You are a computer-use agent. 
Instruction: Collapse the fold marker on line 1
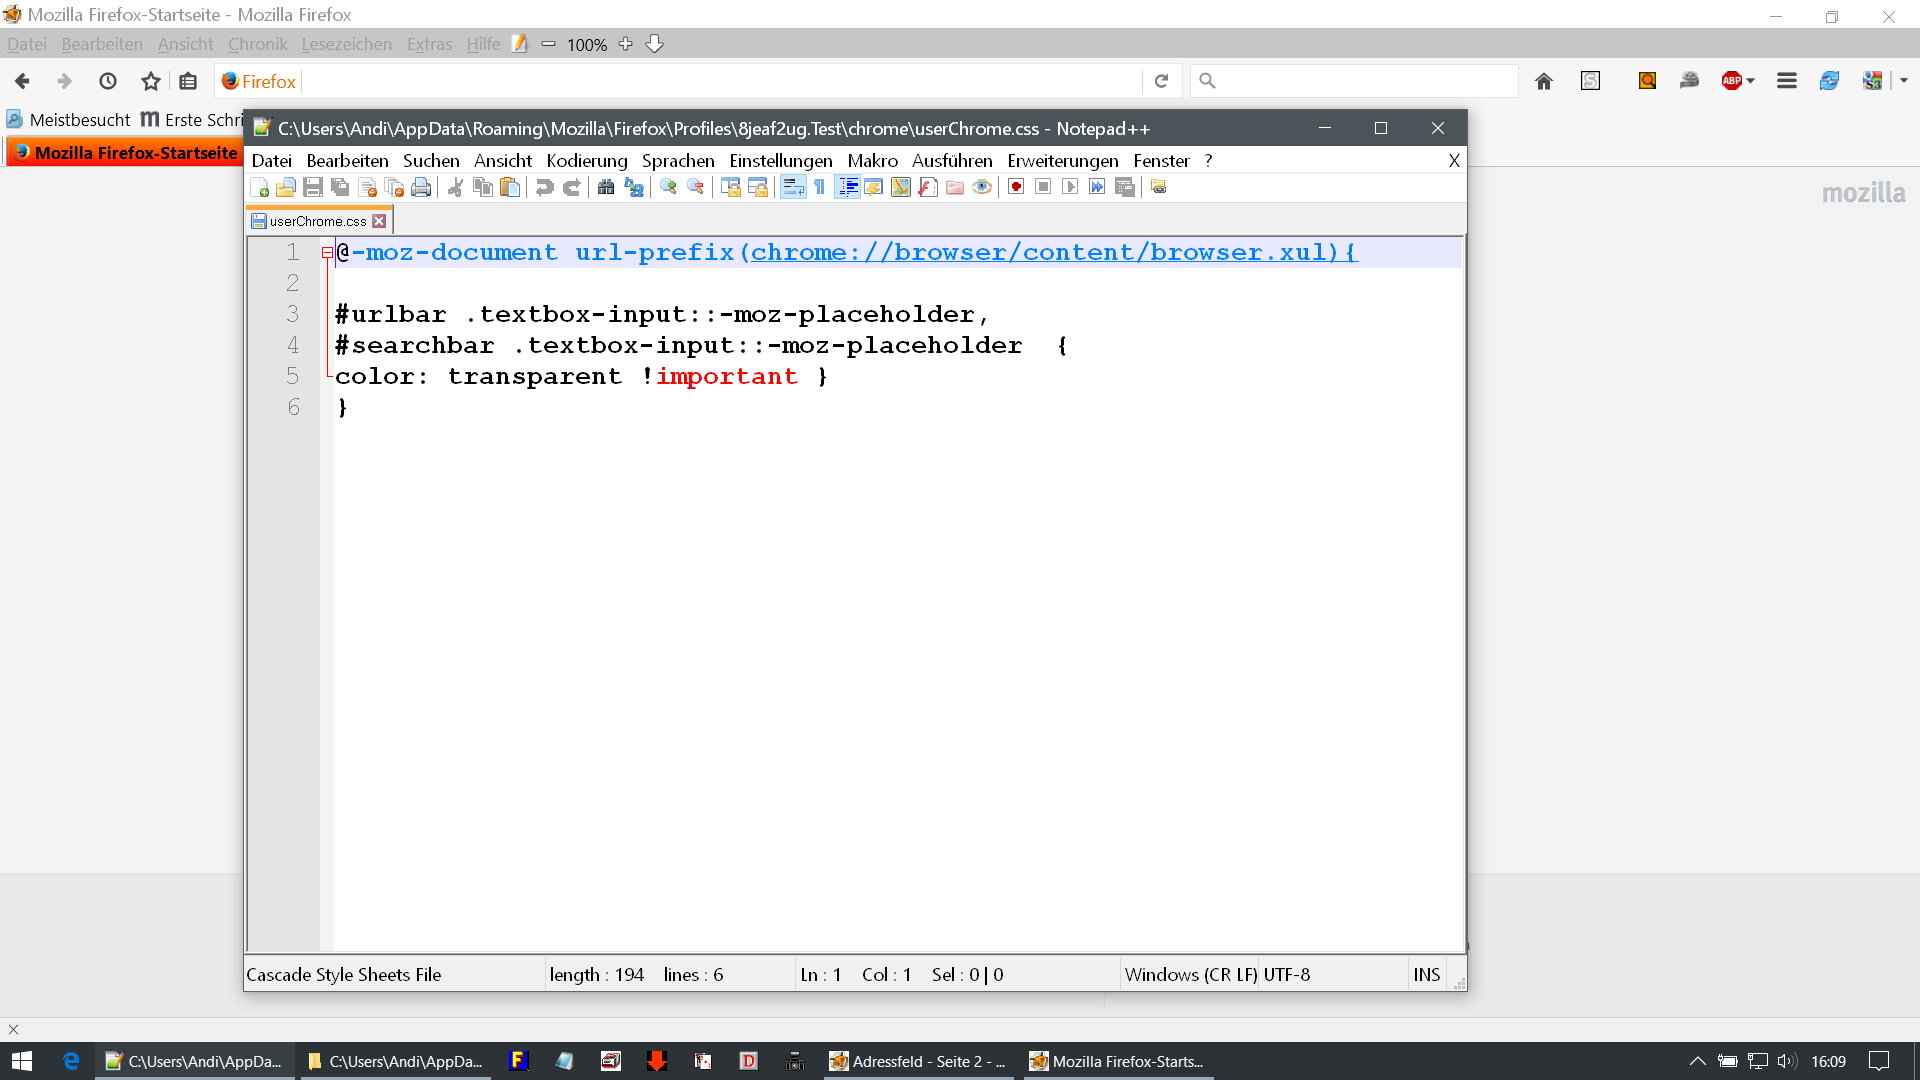(x=327, y=253)
